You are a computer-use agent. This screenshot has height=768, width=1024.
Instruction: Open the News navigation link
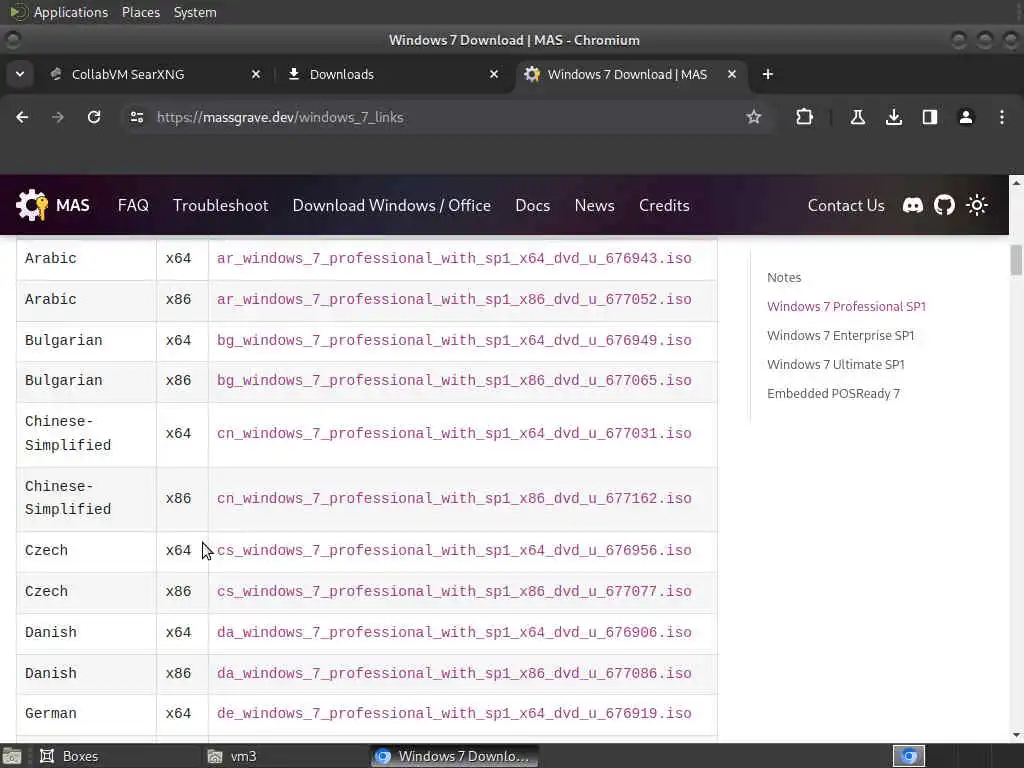[x=594, y=206]
